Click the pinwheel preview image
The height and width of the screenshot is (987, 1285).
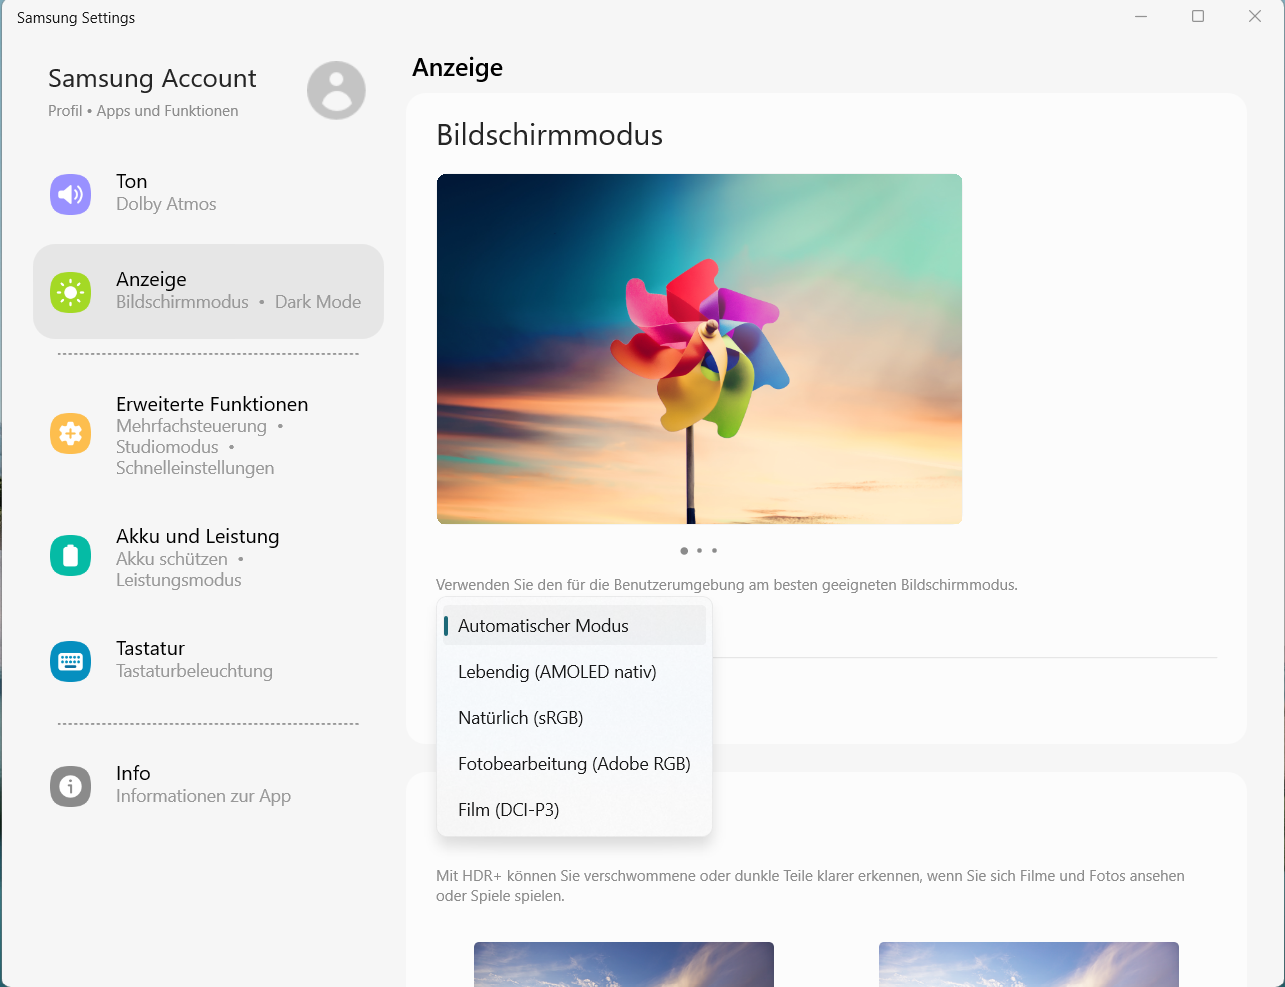pos(699,349)
